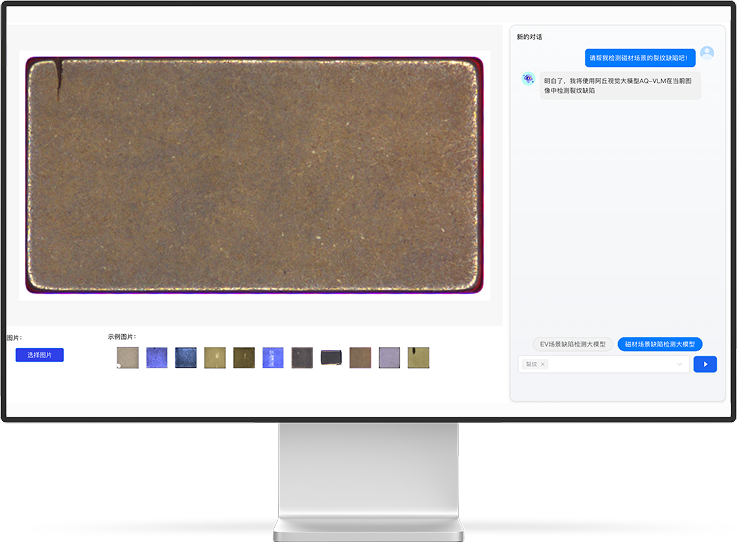The height and width of the screenshot is (543, 738).
Task: Click the blue send arrow button
Action: click(x=705, y=364)
